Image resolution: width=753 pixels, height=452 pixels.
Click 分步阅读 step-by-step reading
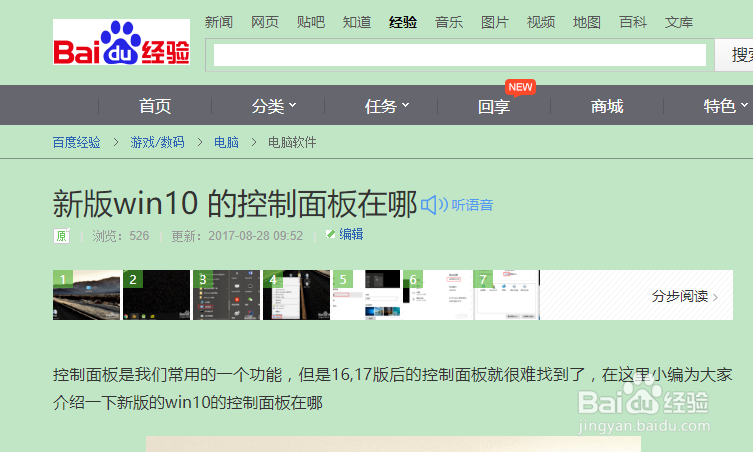[x=685, y=296]
